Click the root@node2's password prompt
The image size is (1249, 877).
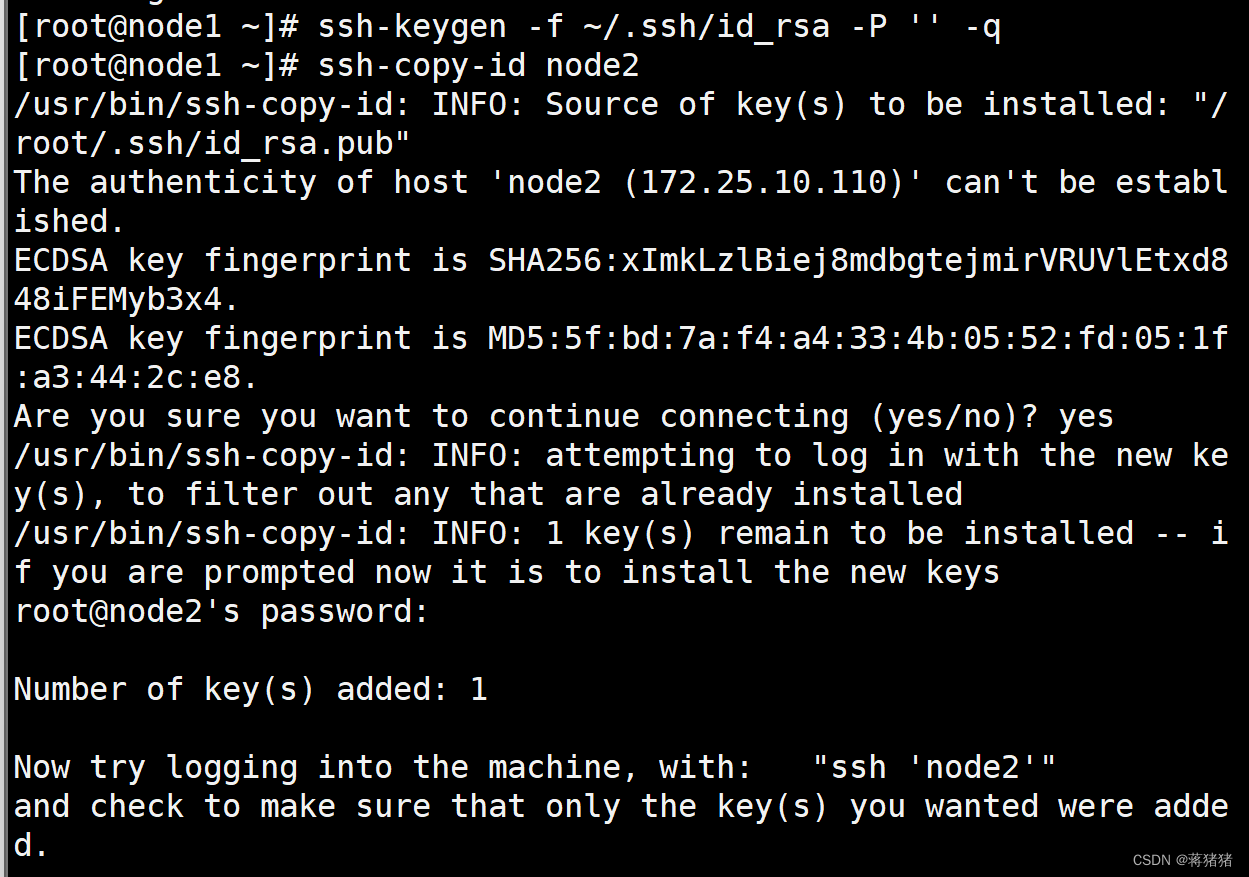point(221,611)
